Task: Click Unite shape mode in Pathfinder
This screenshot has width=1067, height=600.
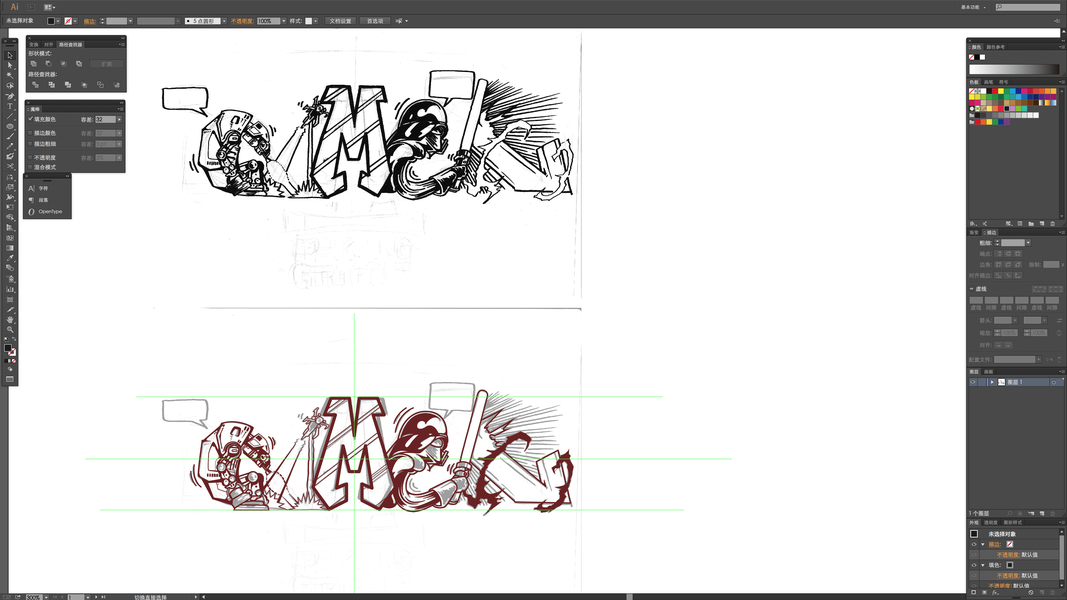Action: pos(33,64)
